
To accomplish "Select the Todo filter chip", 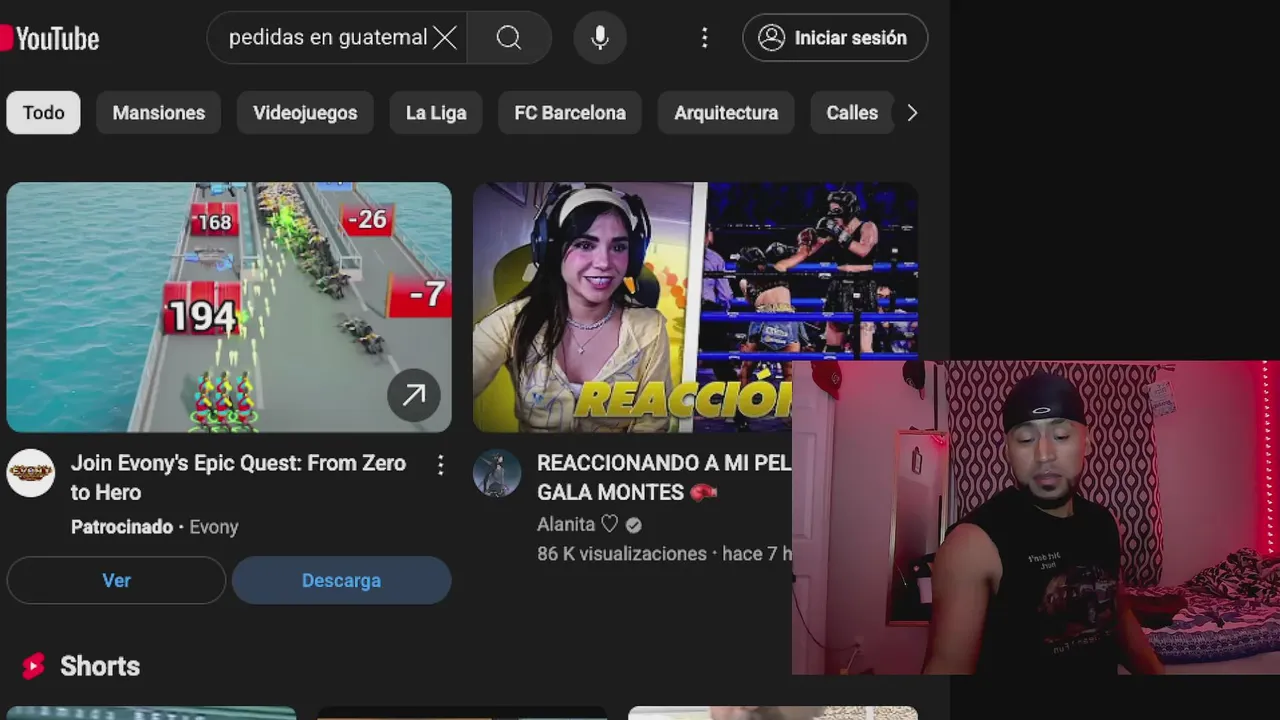I will (x=43, y=113).
